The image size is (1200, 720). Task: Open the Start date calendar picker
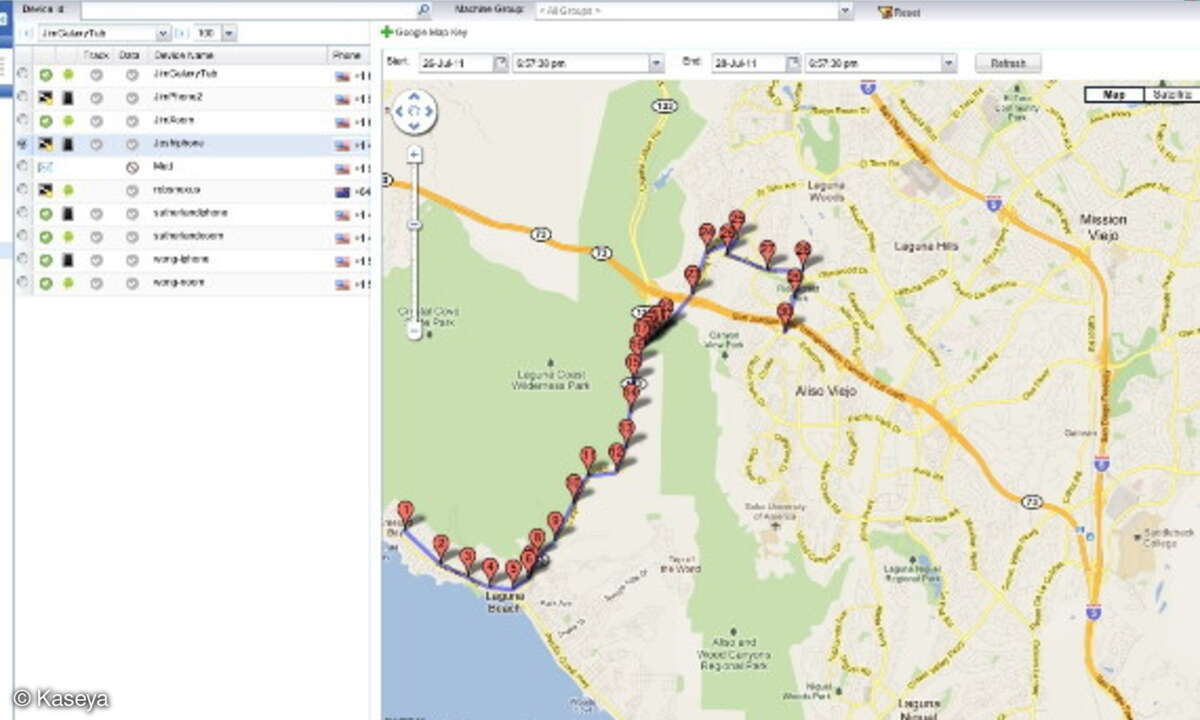[x=500, y=63]
